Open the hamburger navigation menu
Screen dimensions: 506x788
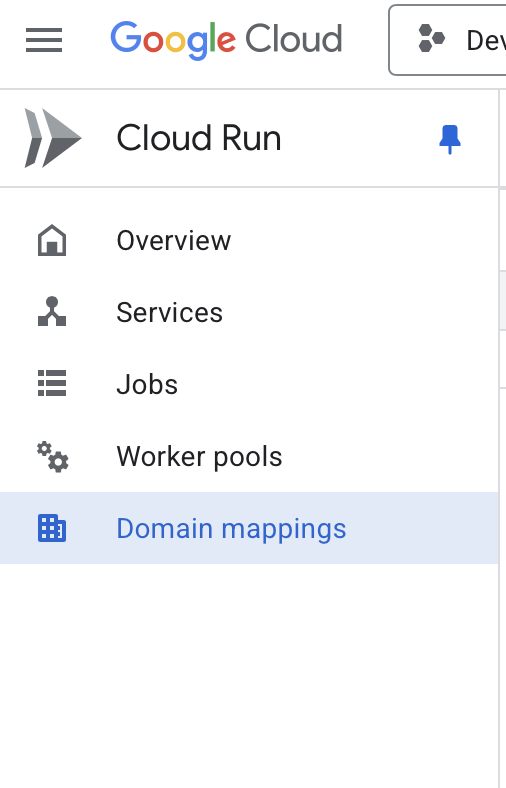click(44, 40)
